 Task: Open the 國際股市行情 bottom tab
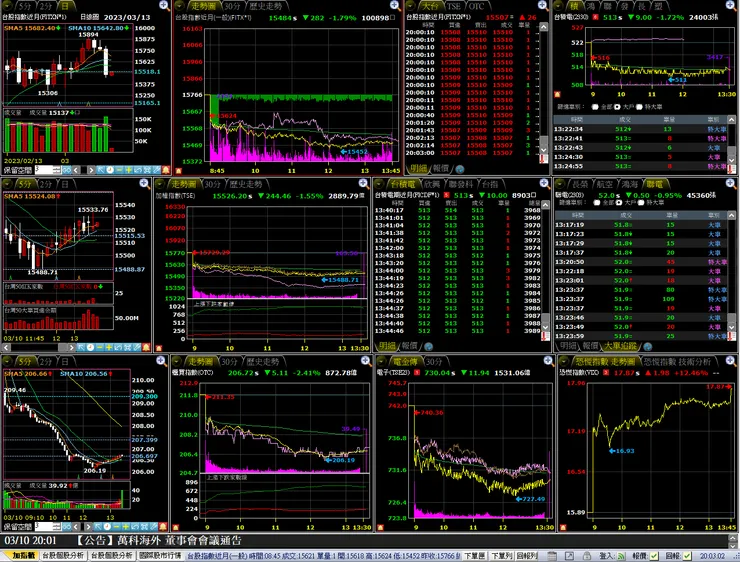coord(160,556)
